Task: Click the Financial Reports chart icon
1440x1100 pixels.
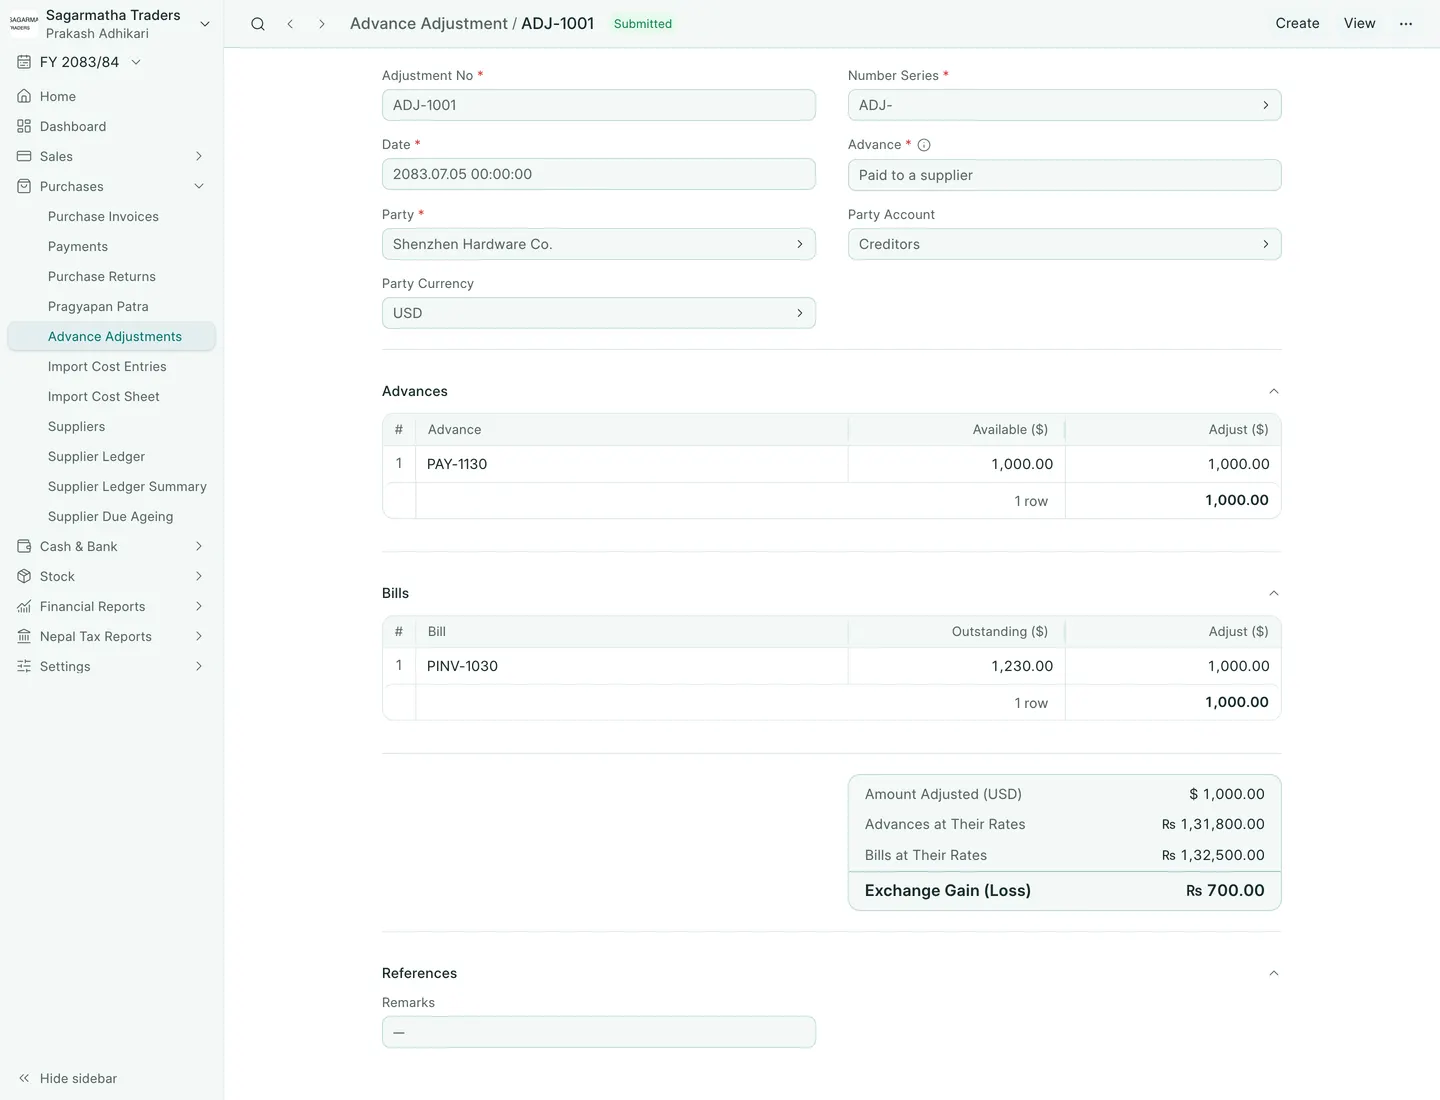Action: (x=24, y=606)
